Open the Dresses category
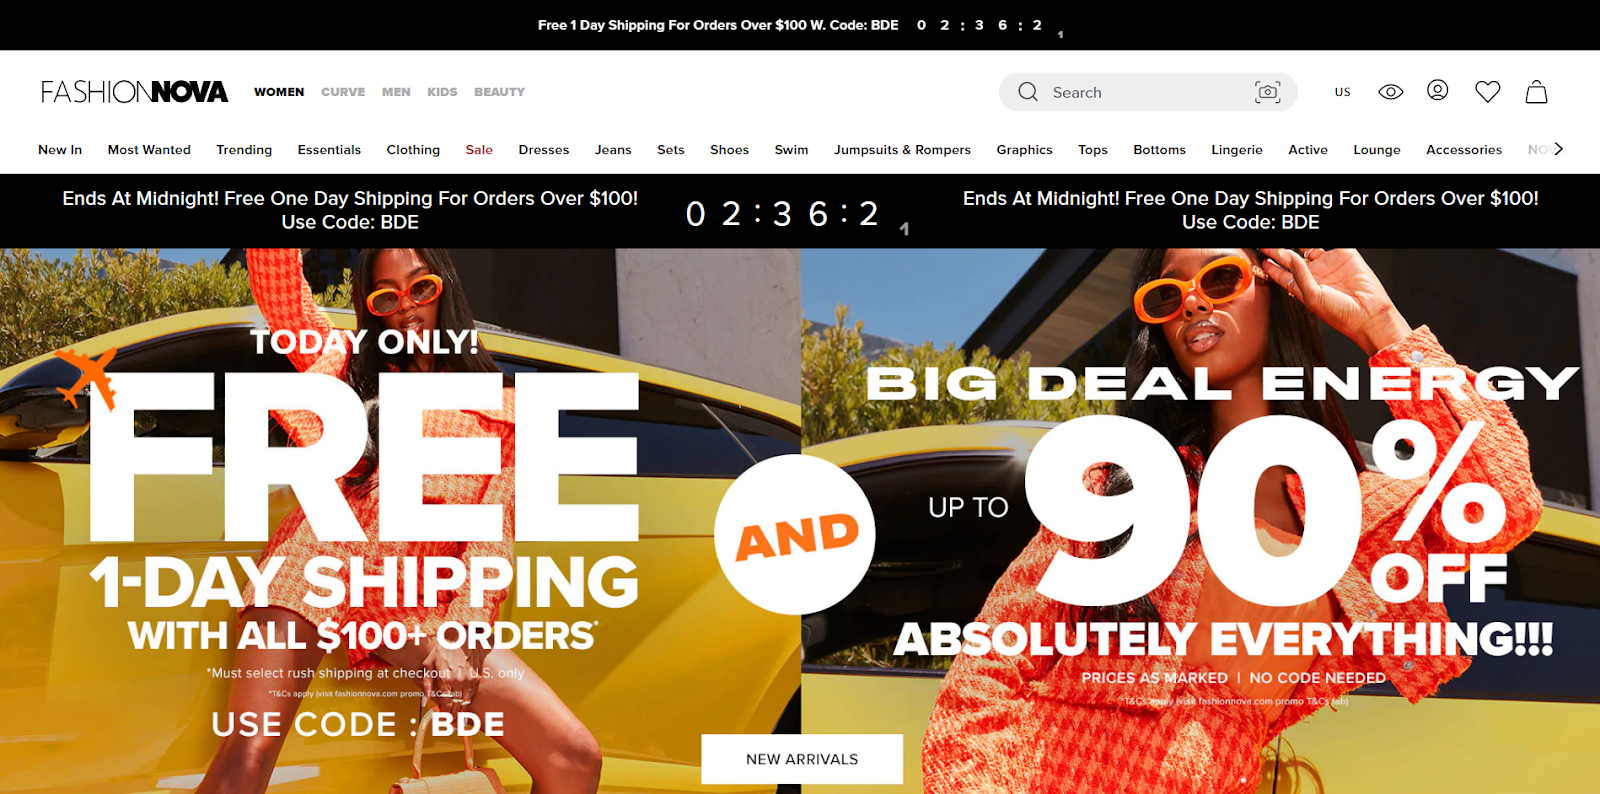 (x=544, y=150)
